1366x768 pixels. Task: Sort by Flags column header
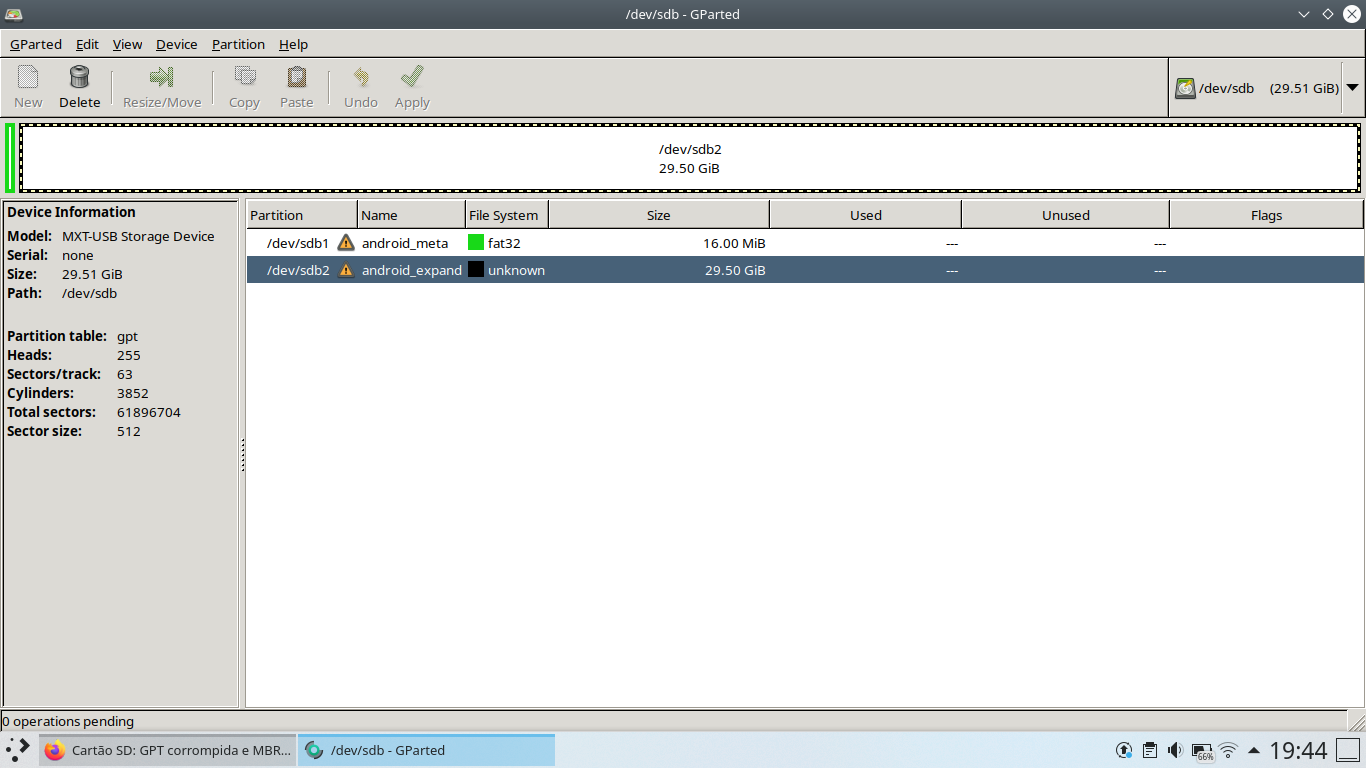click(x=1266, y=215)
